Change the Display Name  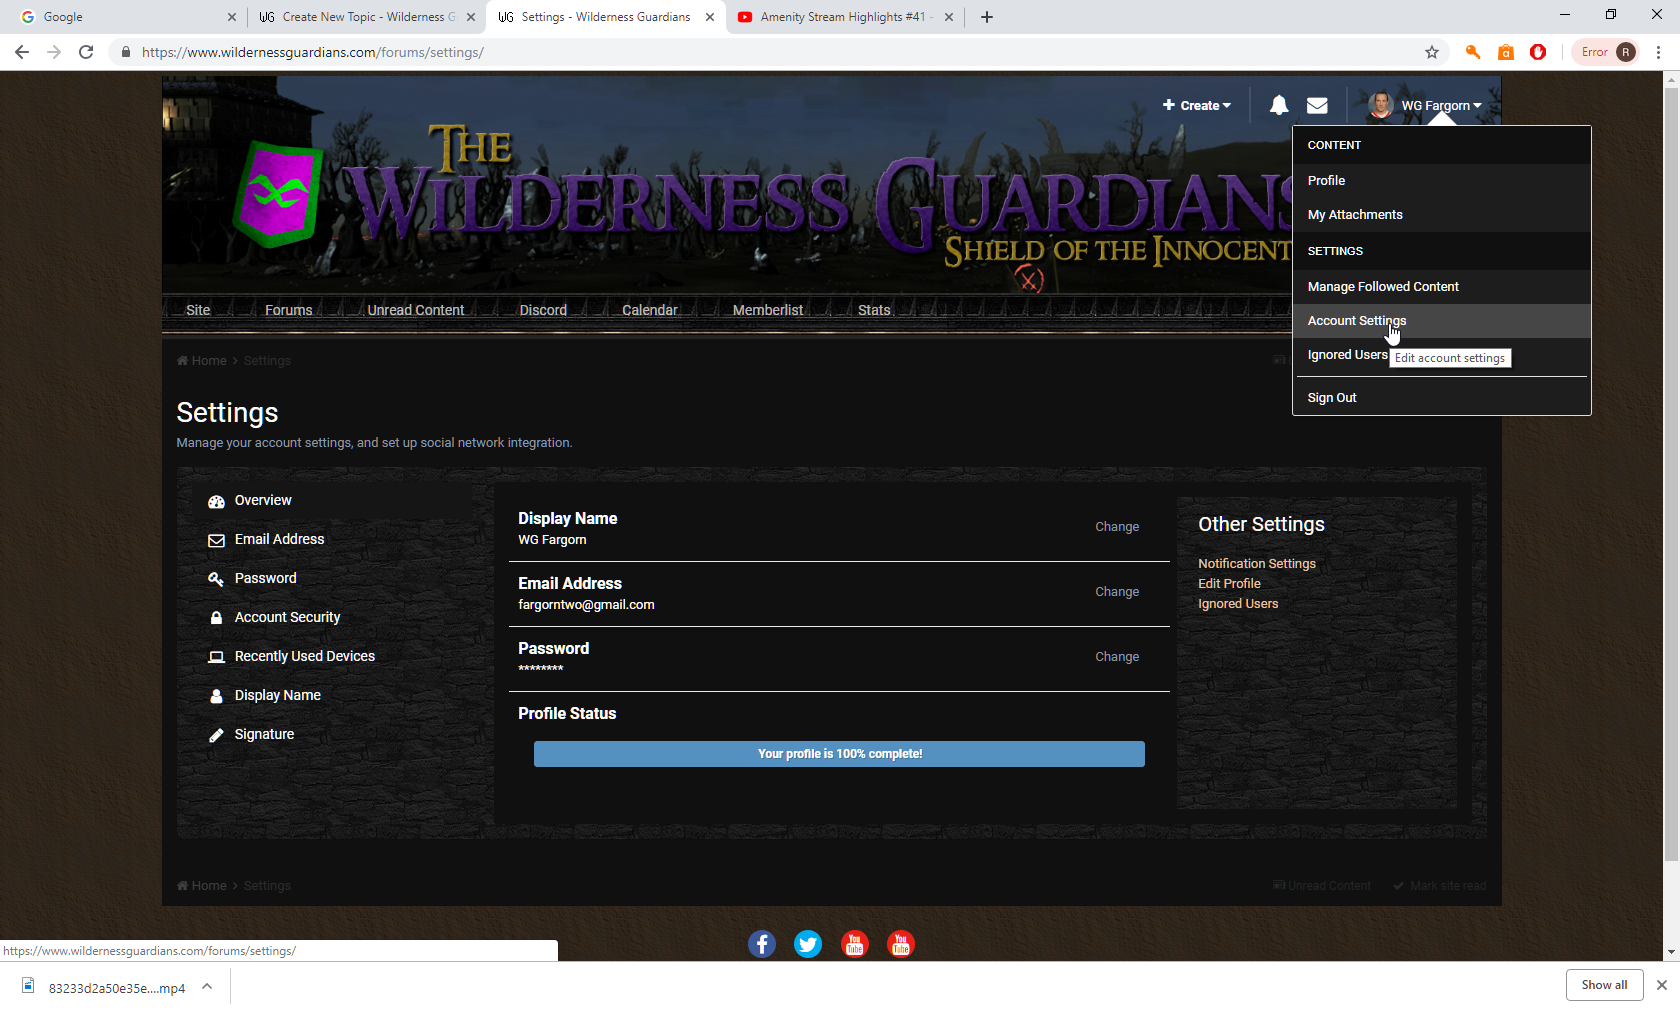(x=1117, y=527)
